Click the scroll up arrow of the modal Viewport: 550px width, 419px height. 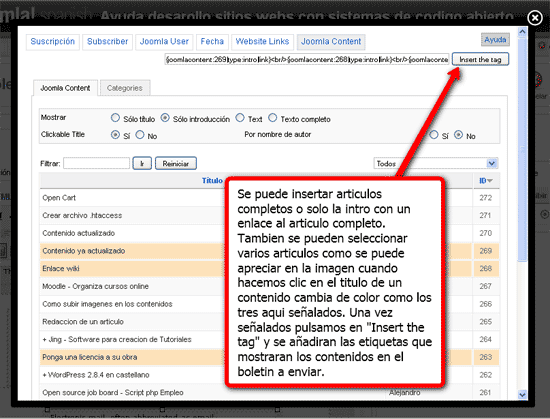click(522, 32)
